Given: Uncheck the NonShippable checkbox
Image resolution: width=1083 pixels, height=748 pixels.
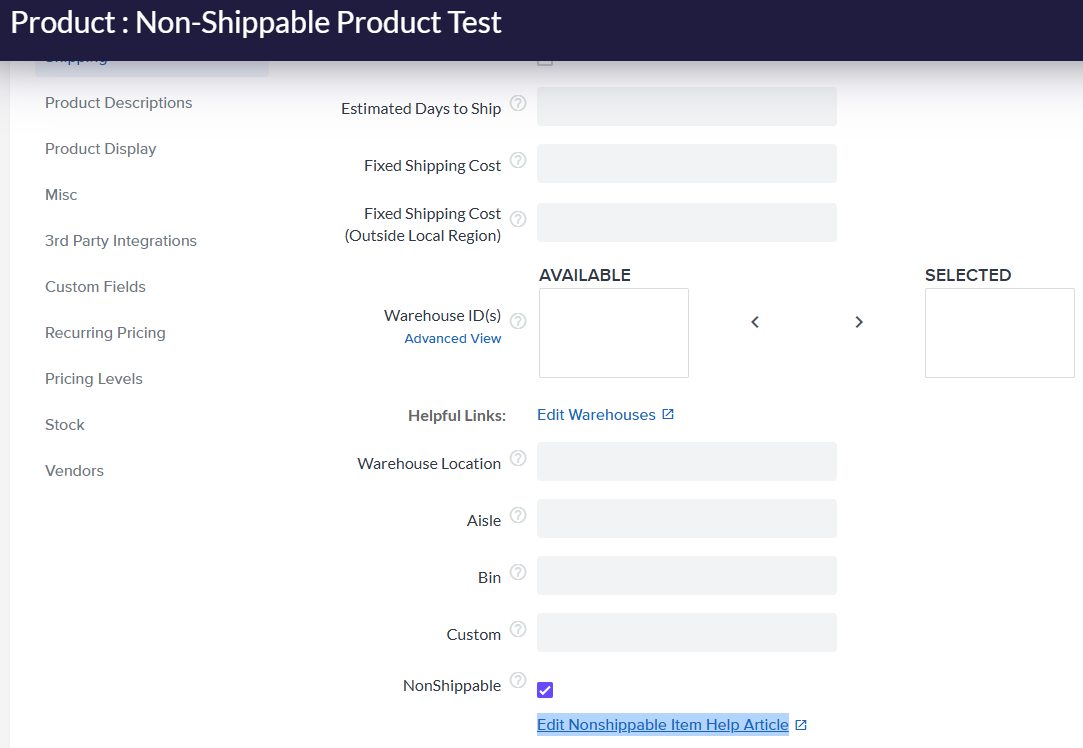Looking at the screenshot, I should pyautogui.click(x=545, y=690).
